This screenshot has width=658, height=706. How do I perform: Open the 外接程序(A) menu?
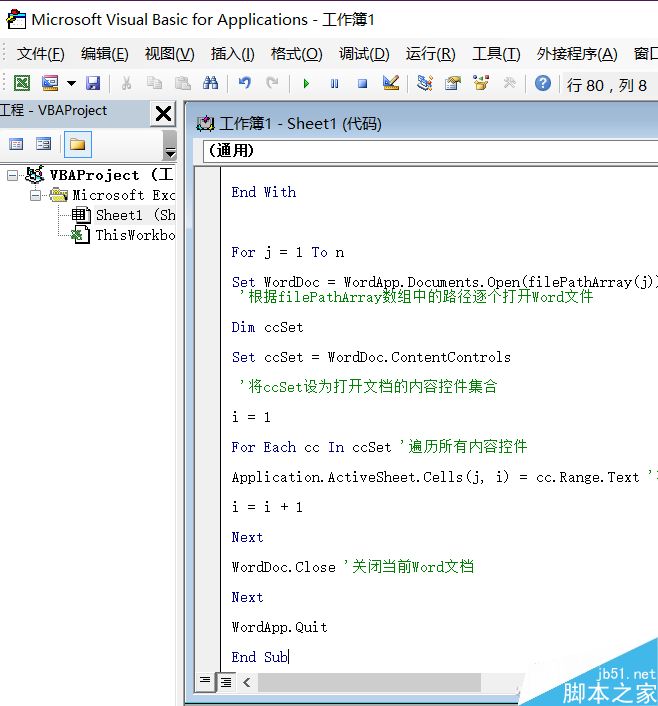(576, 54)
